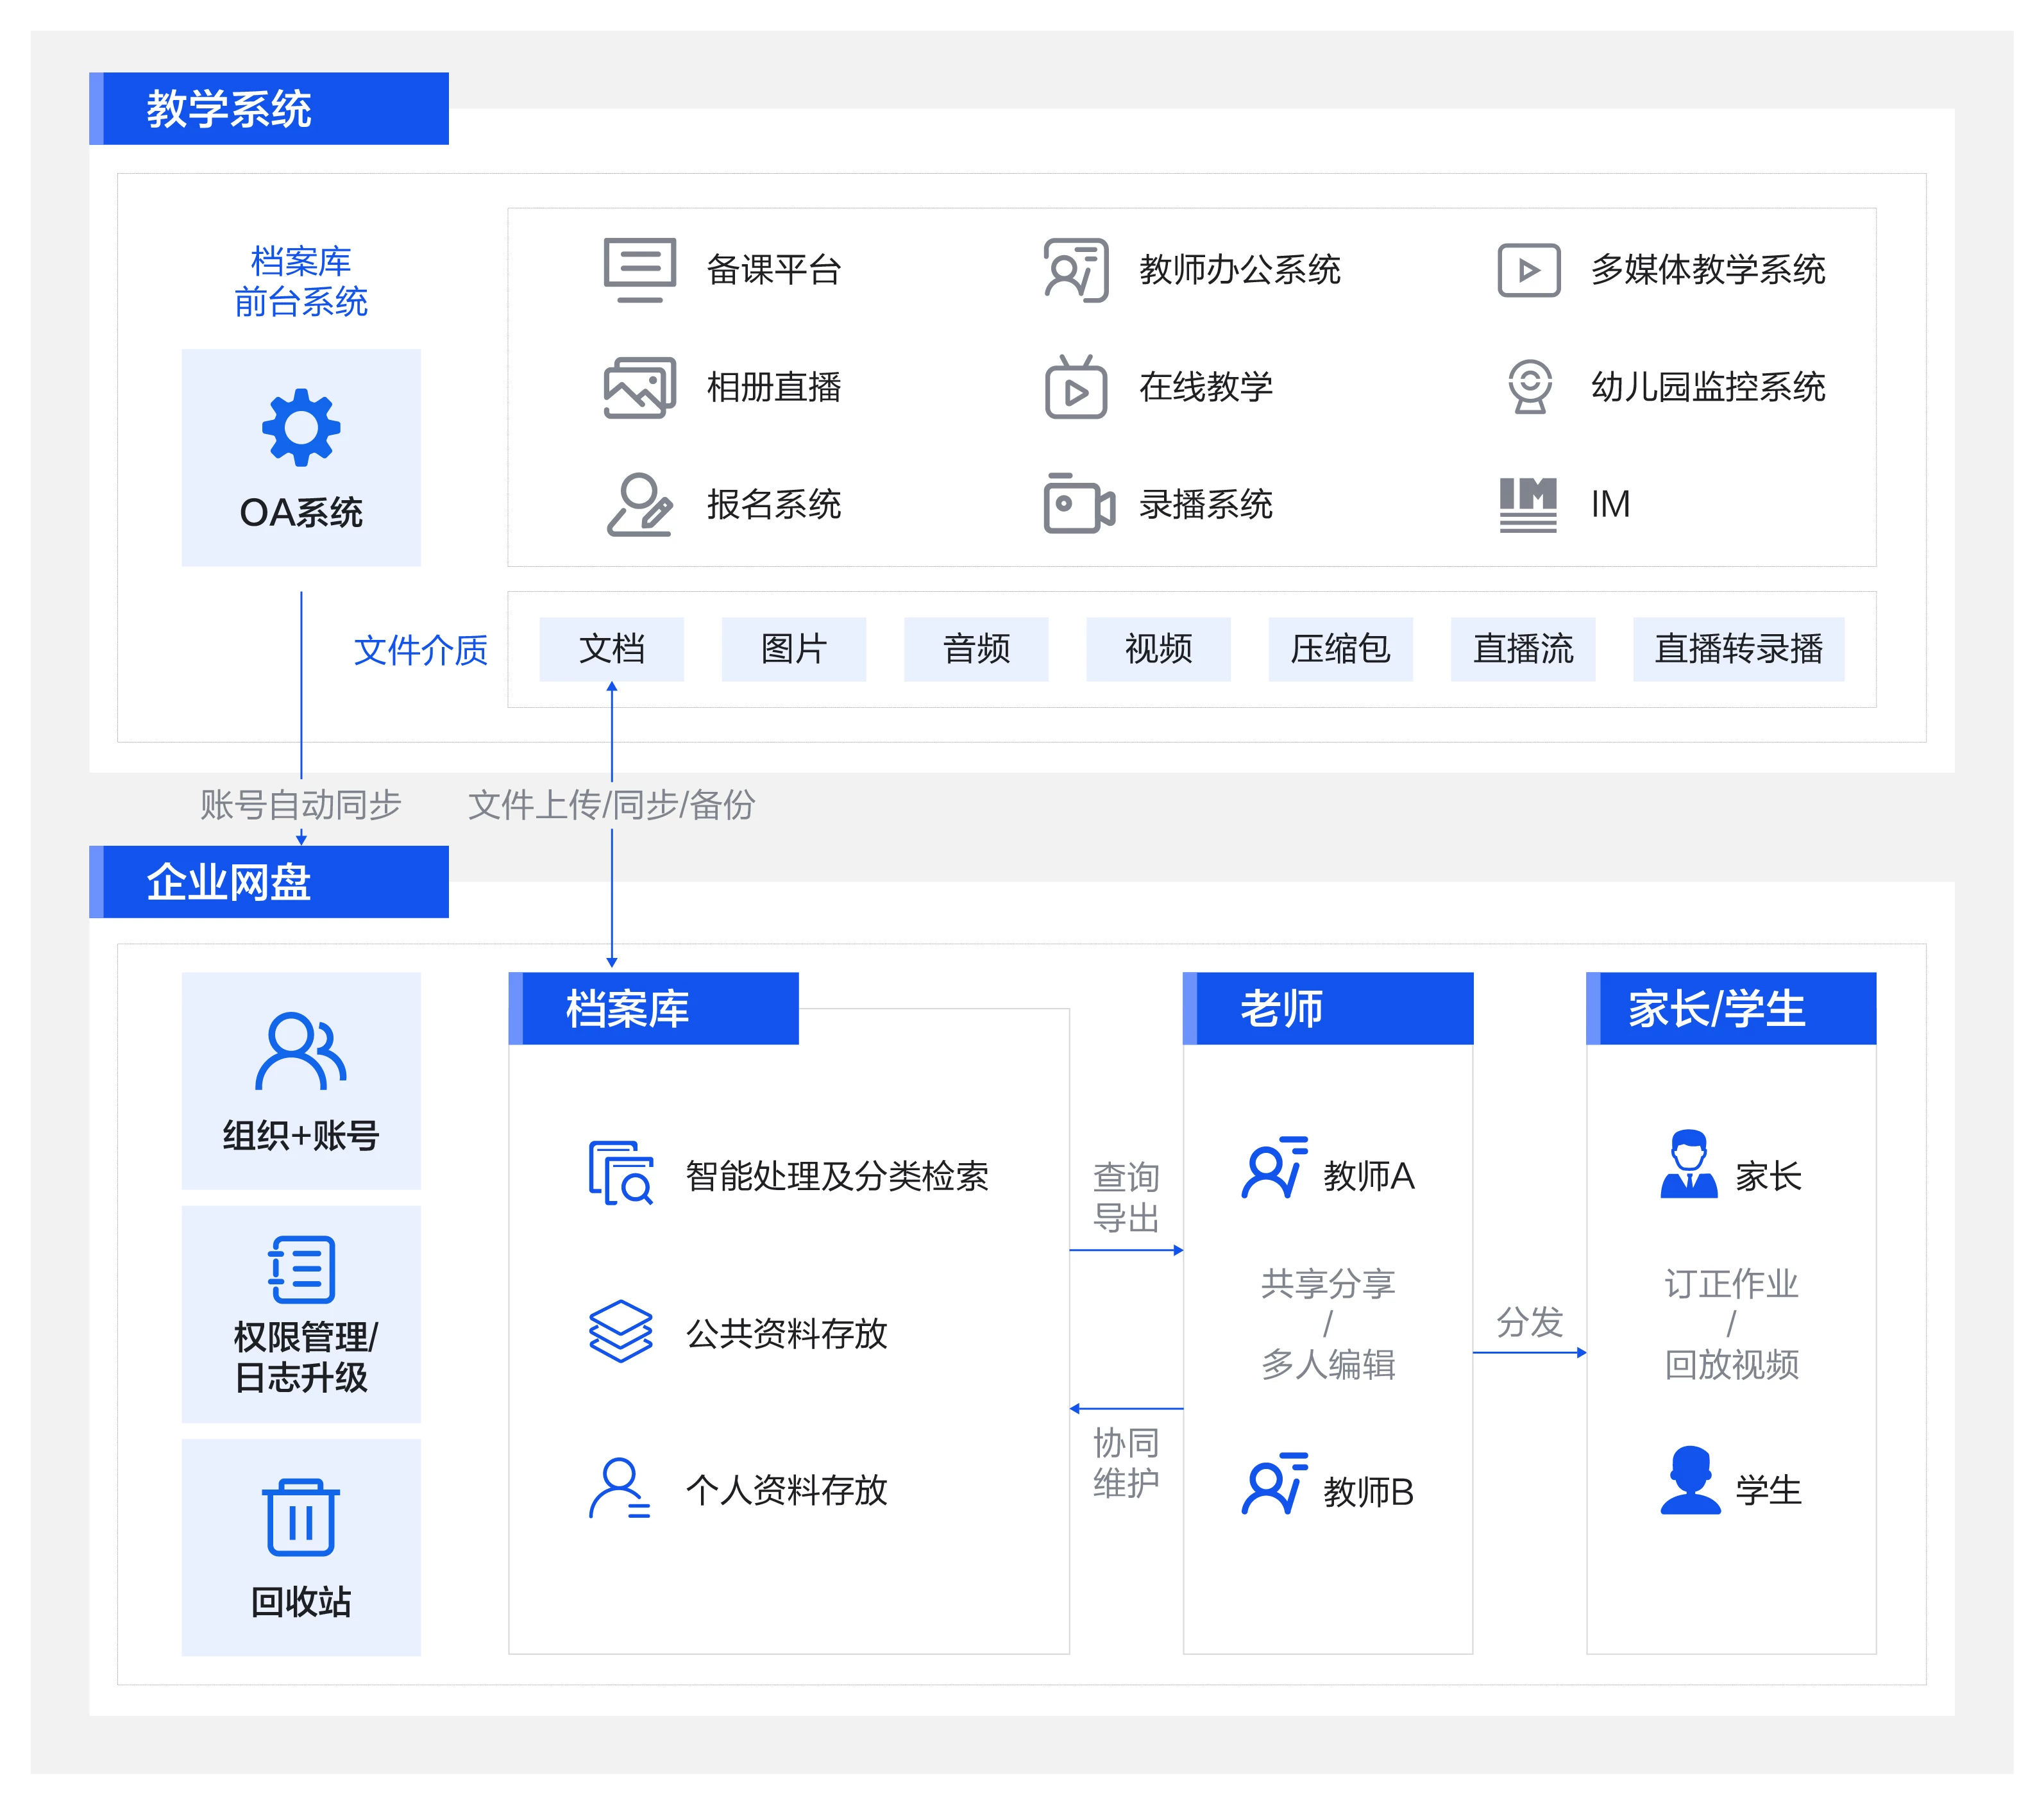Viewport: 2044px width, 1805px height.
Task: Open the 在线教学 TV icon
Action: tap(1075, 387)
